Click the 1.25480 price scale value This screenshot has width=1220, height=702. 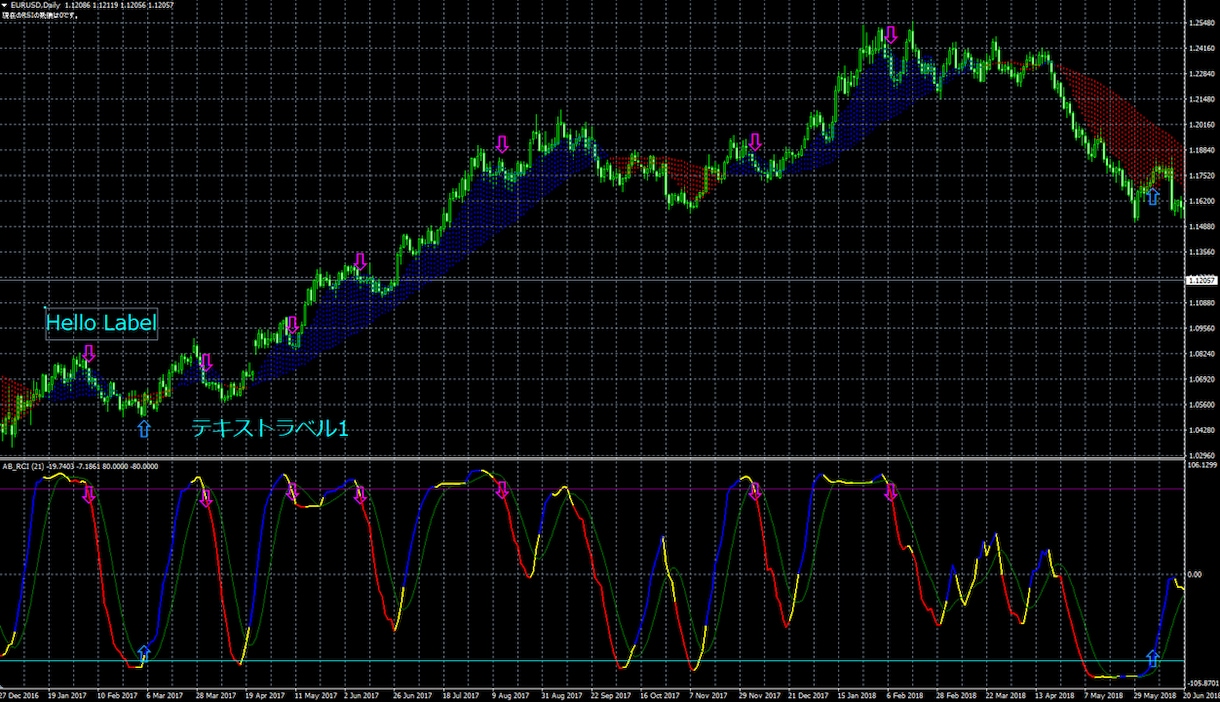click(1200, 22)
